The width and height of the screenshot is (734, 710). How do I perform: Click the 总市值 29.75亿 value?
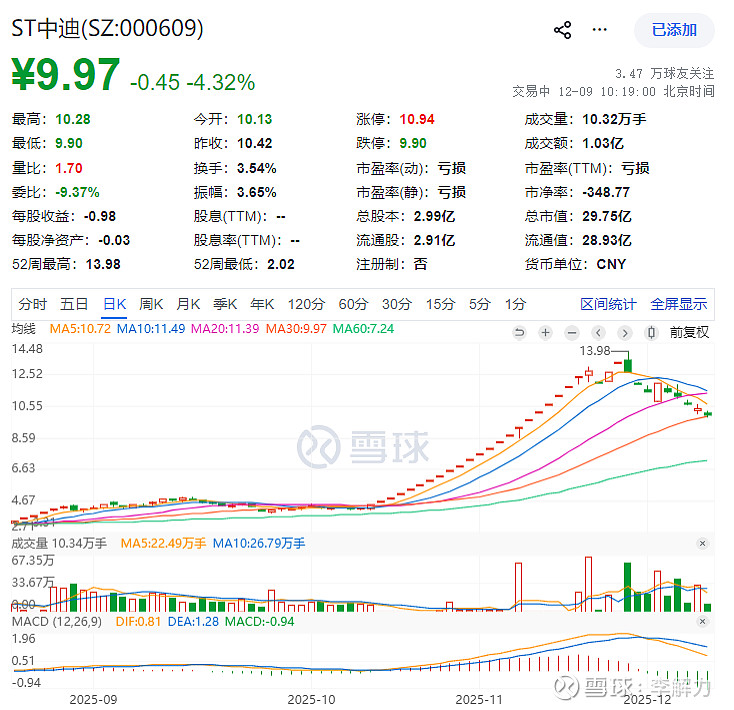607,216
